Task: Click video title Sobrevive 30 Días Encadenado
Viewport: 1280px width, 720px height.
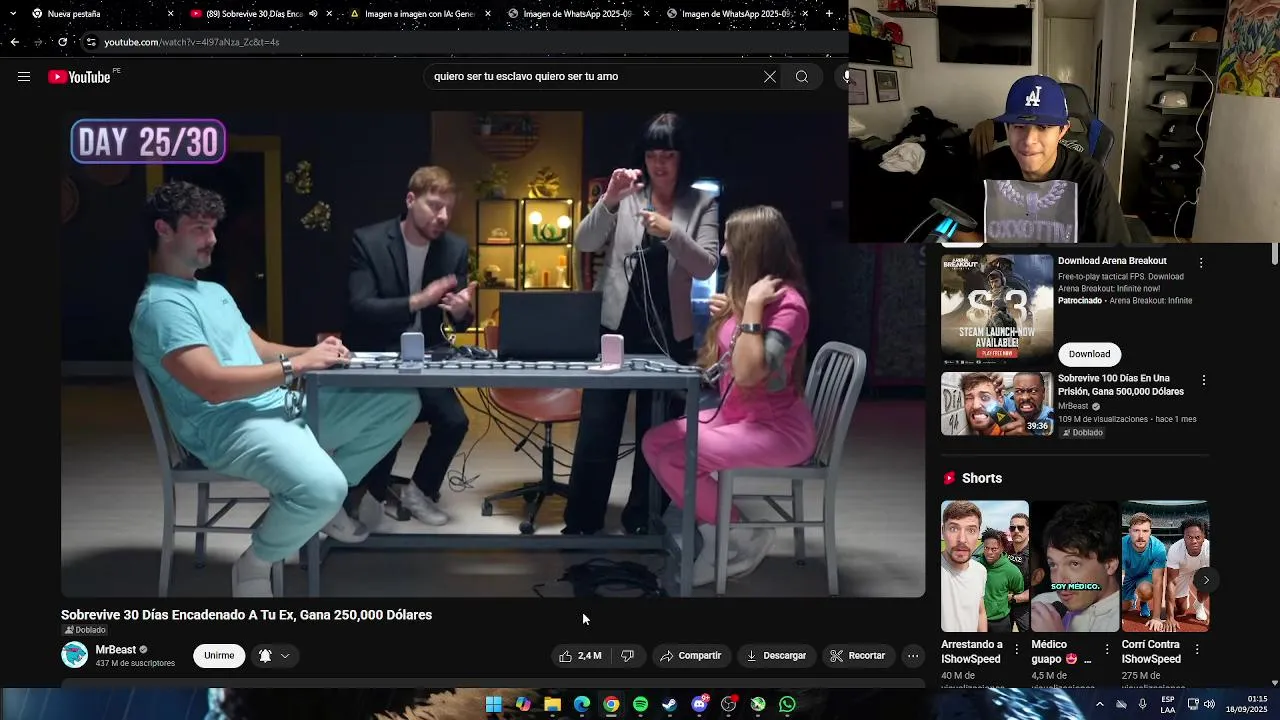Action: click(x=246, y=615)
